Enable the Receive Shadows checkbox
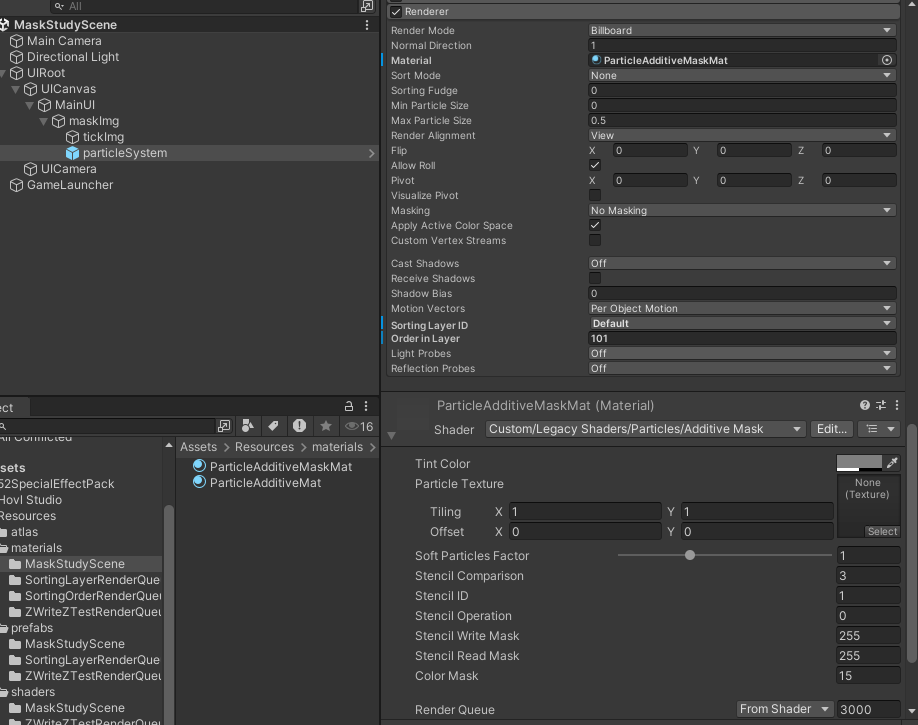The height and width of the screenshot is (725, 918). tap(595, 278)
